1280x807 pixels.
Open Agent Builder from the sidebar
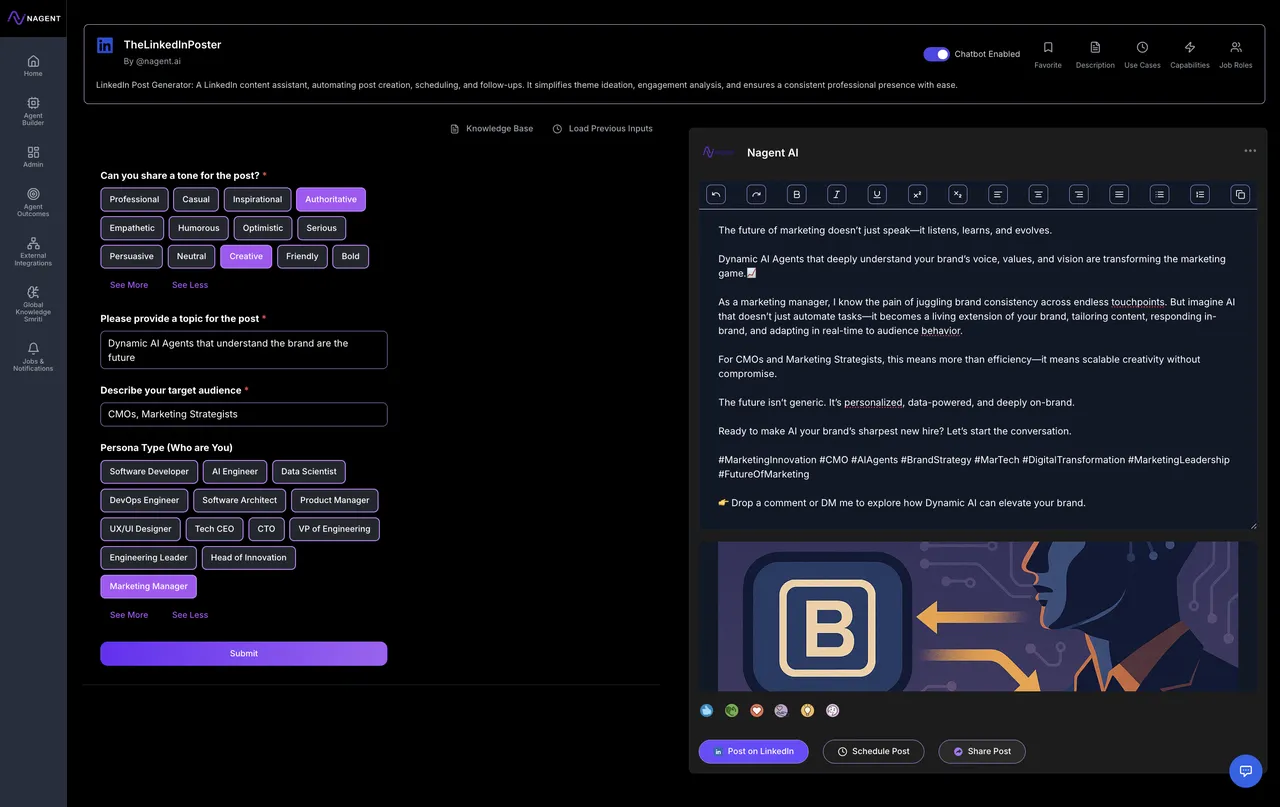tap(33, 111)
